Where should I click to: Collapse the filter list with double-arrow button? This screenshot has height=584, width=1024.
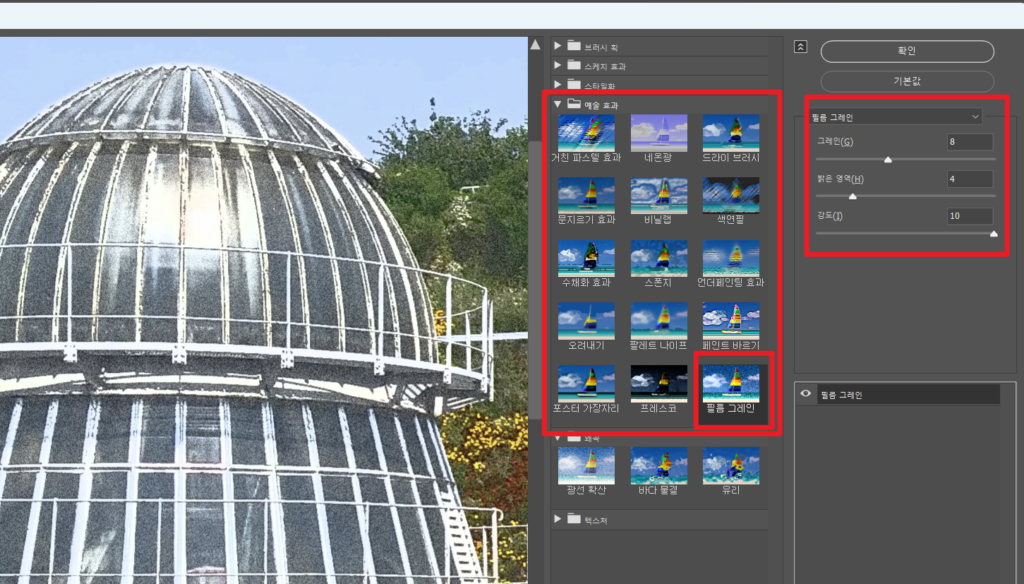[801, 46]
